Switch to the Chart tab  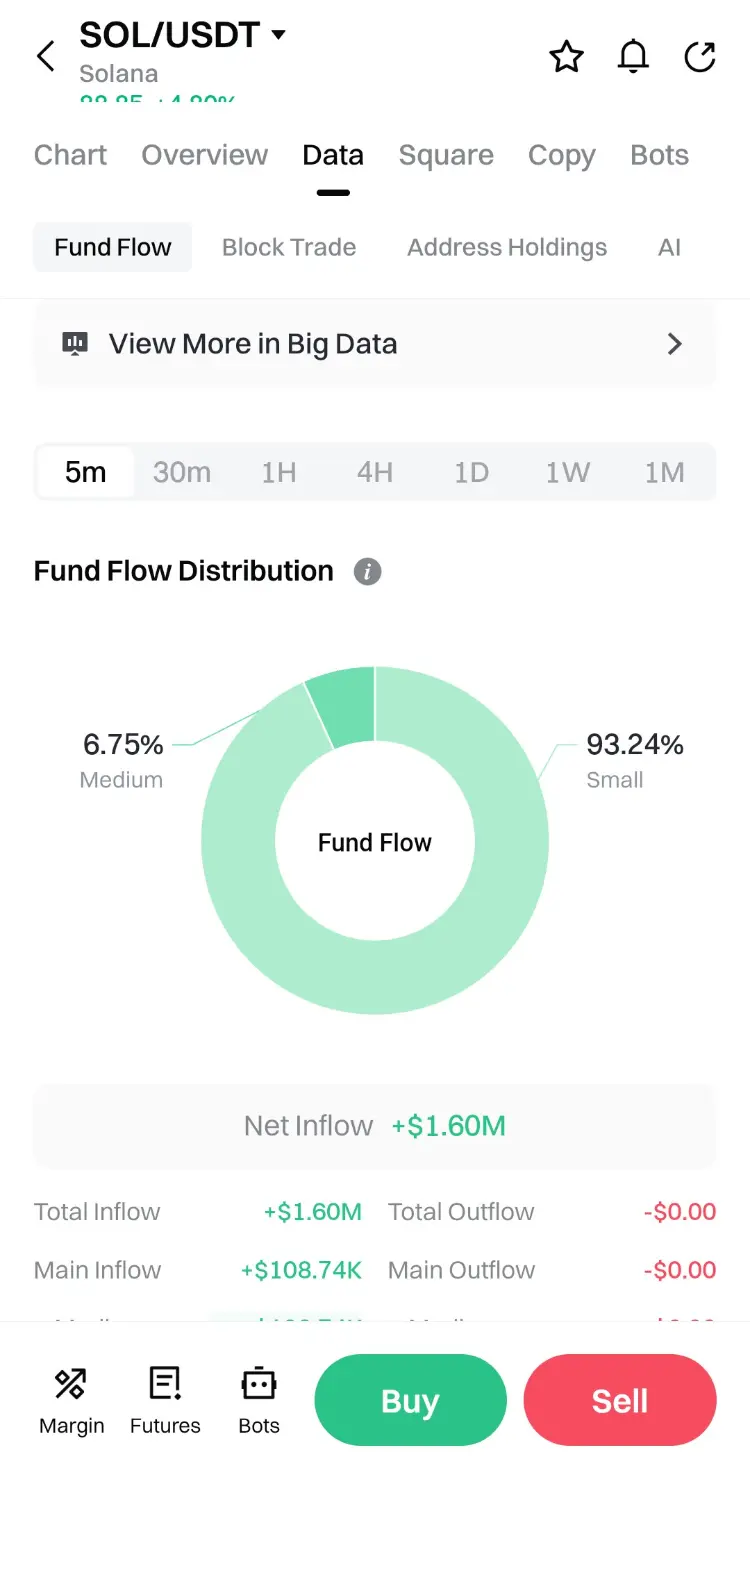[70, 155]
